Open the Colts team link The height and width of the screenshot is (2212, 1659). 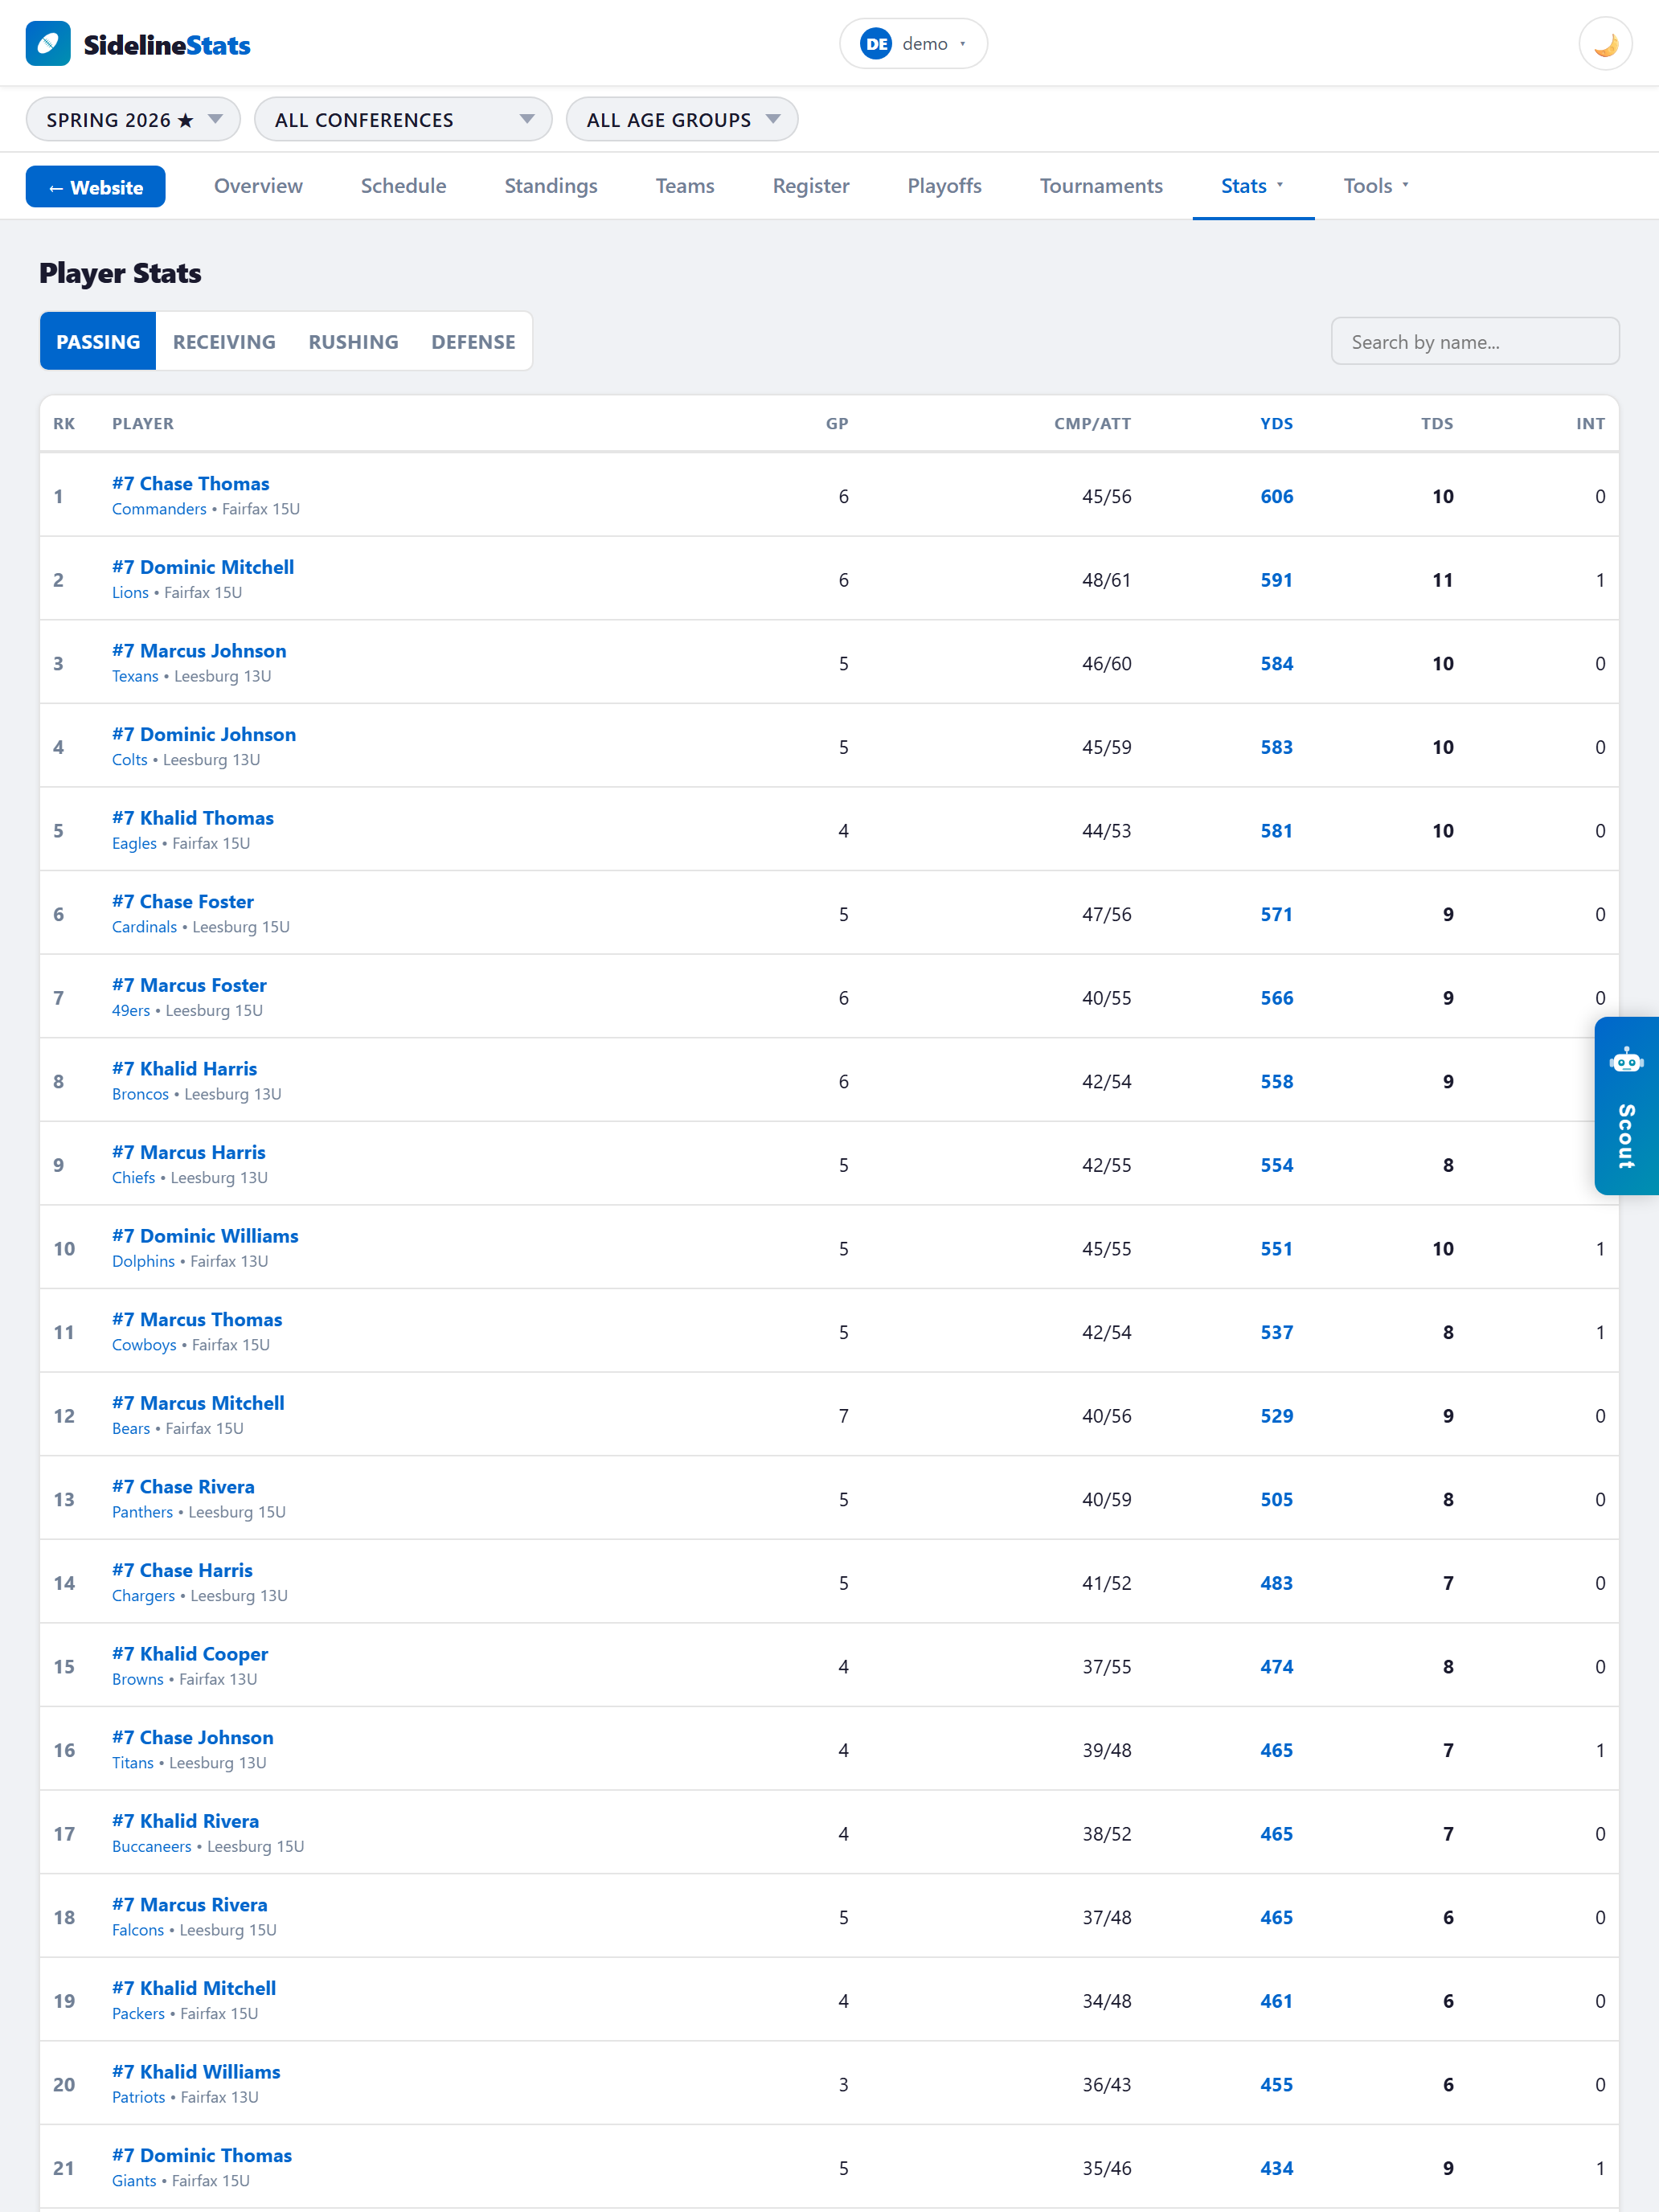click(x=130, y=760)
